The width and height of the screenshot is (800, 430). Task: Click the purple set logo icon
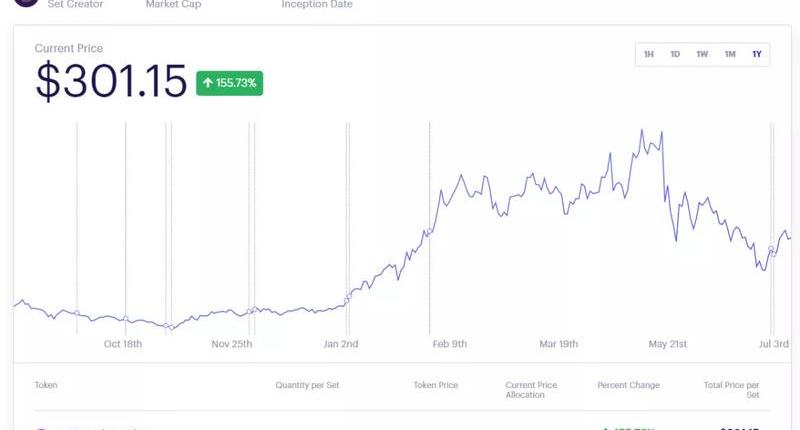click(x=24, y=4)
